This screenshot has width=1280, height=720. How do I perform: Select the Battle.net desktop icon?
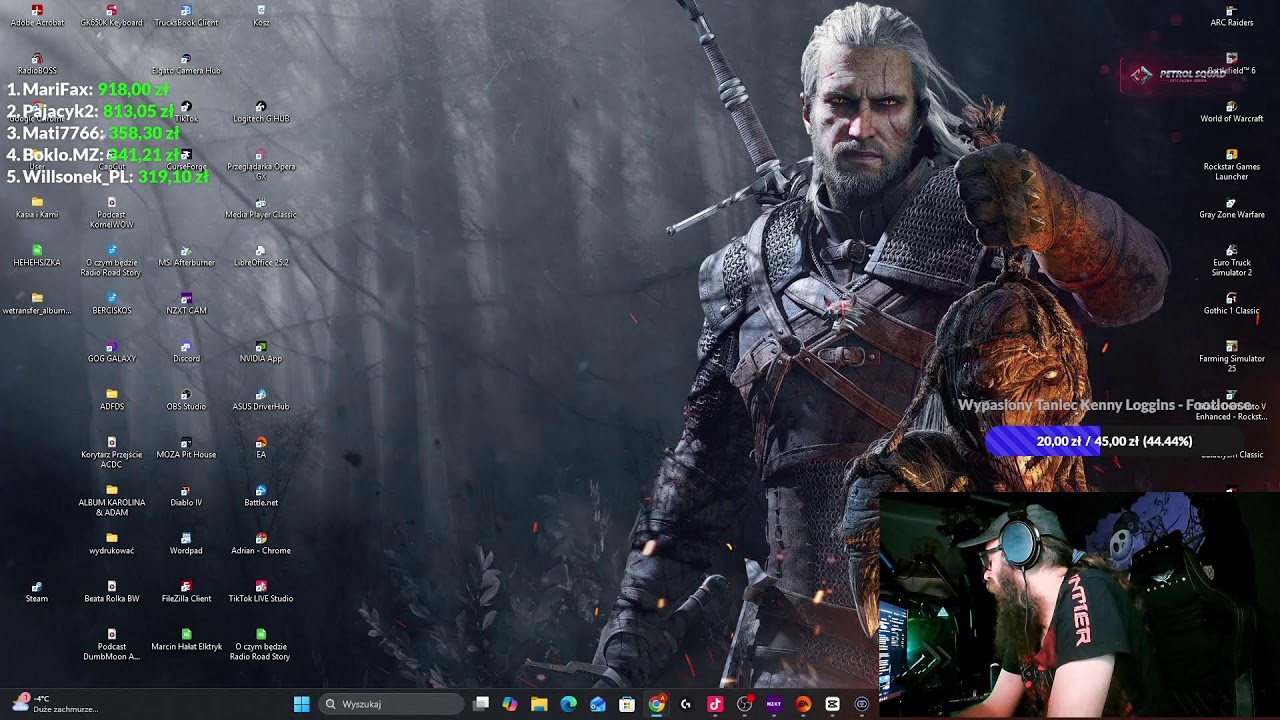tap(261, 495)
